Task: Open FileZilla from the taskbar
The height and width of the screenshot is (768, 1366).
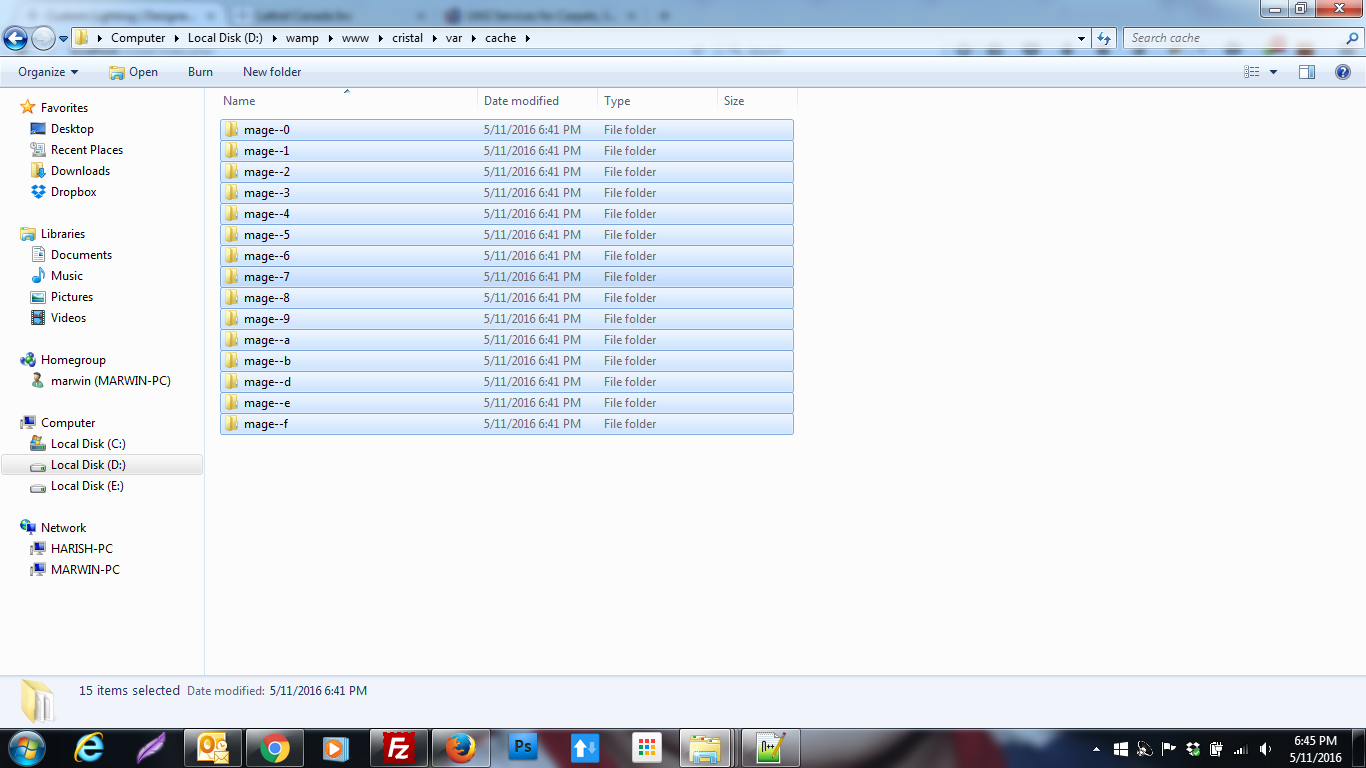Action: (399, 748)
